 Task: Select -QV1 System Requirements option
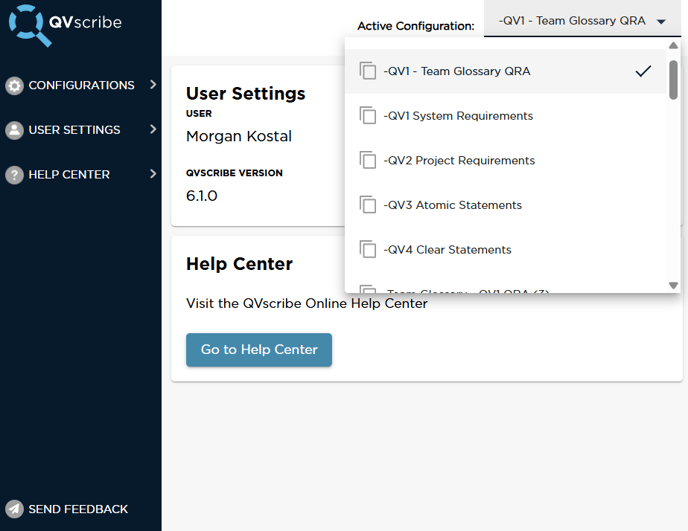(505, 116)
